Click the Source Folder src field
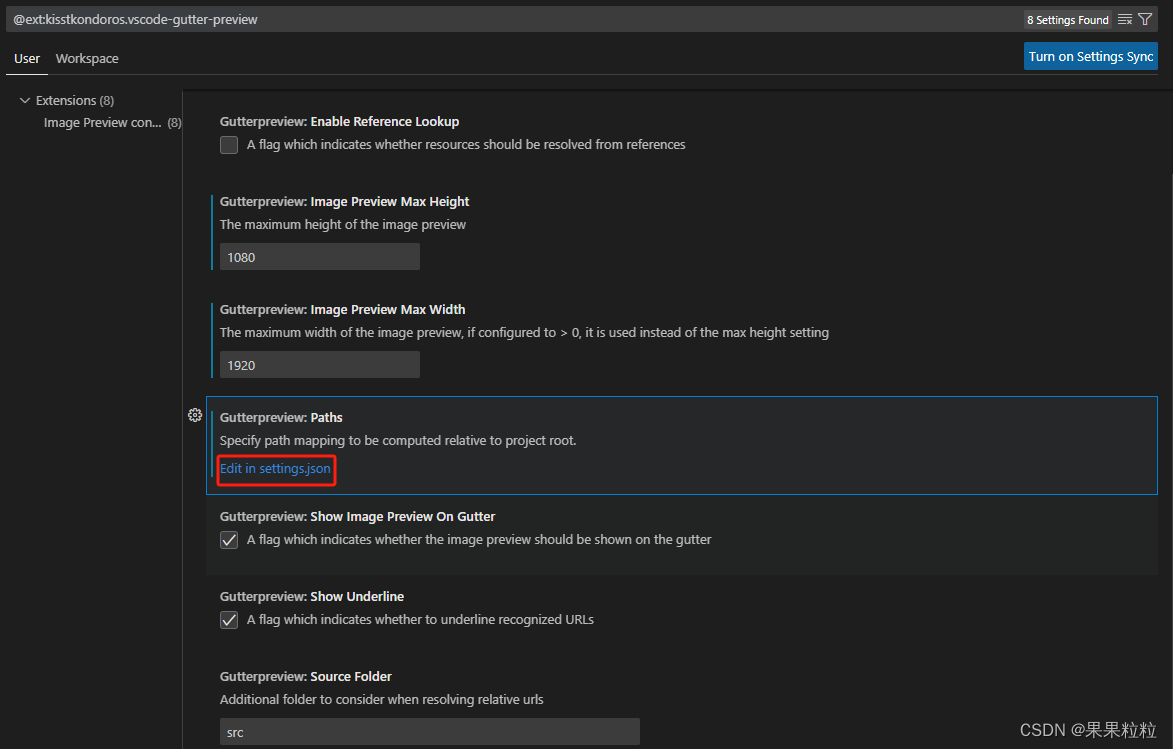The width and height of the screenshot is (1173, 749). click(x=429, y=731)
